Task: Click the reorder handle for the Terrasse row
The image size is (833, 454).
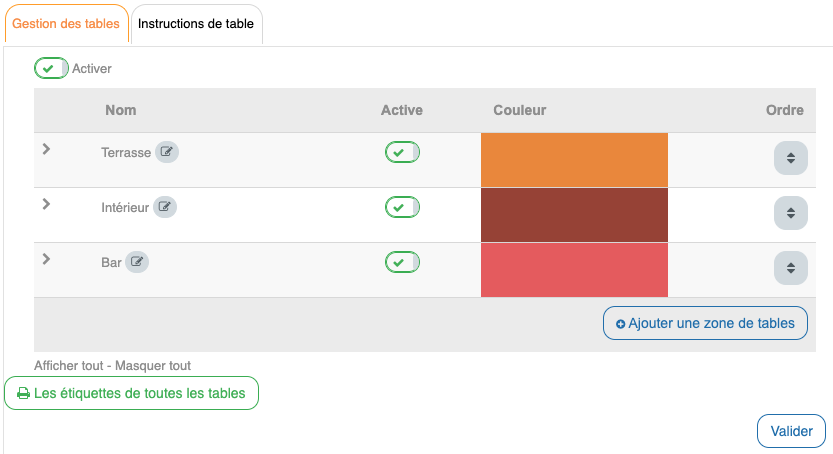Action: (789, 158)
